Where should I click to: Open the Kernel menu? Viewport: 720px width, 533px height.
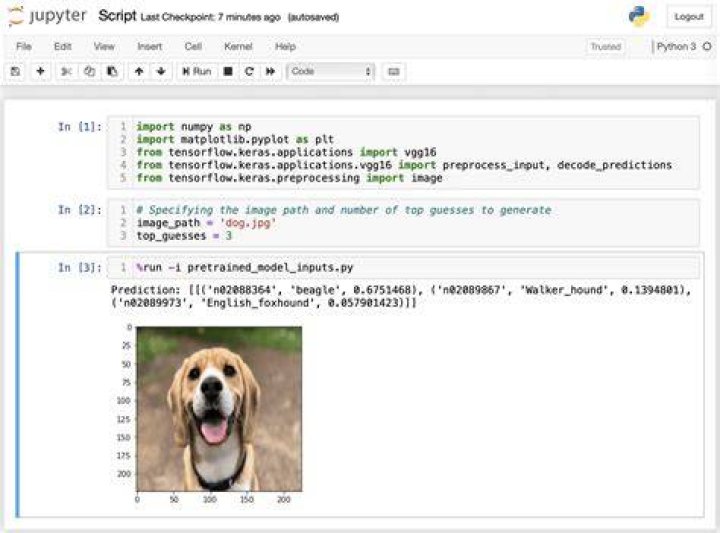click(x=238, y=46)
